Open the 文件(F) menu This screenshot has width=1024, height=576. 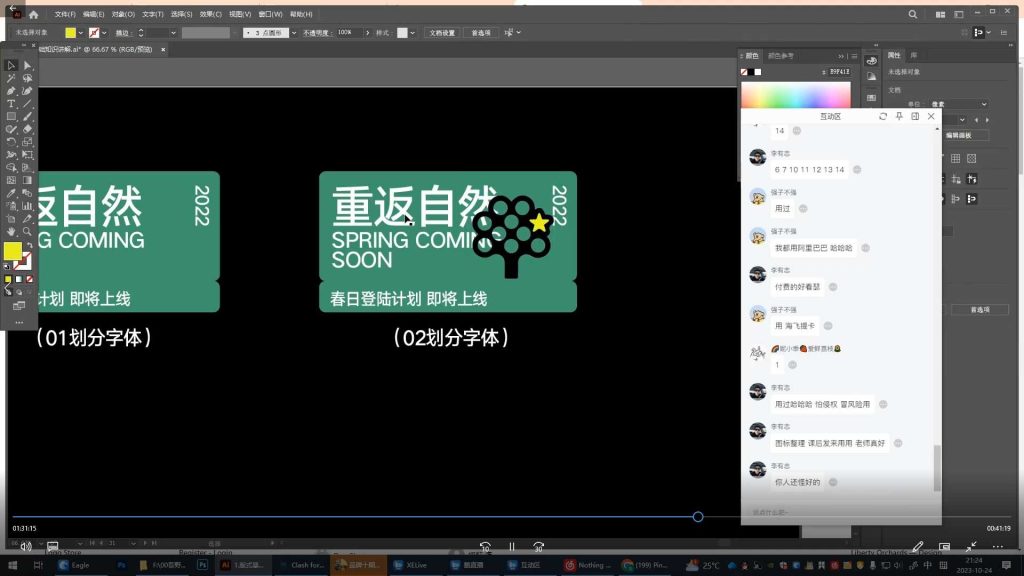click(65, 14)
